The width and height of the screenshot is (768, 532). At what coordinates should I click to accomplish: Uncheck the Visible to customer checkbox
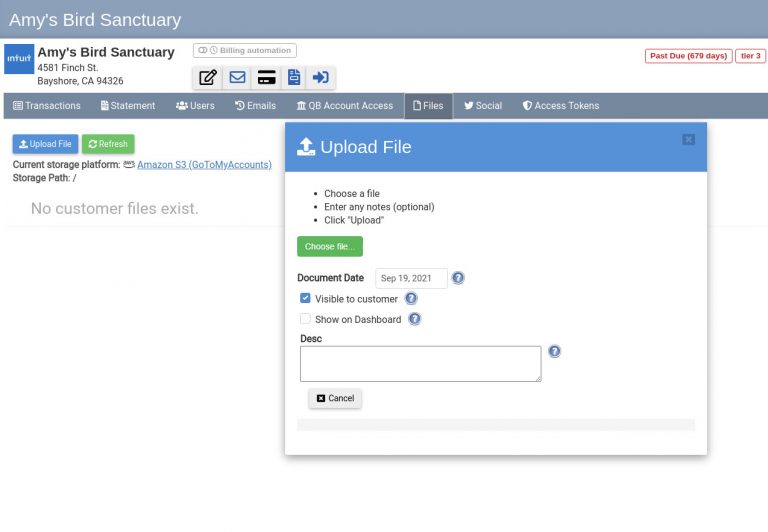(305, 298)
